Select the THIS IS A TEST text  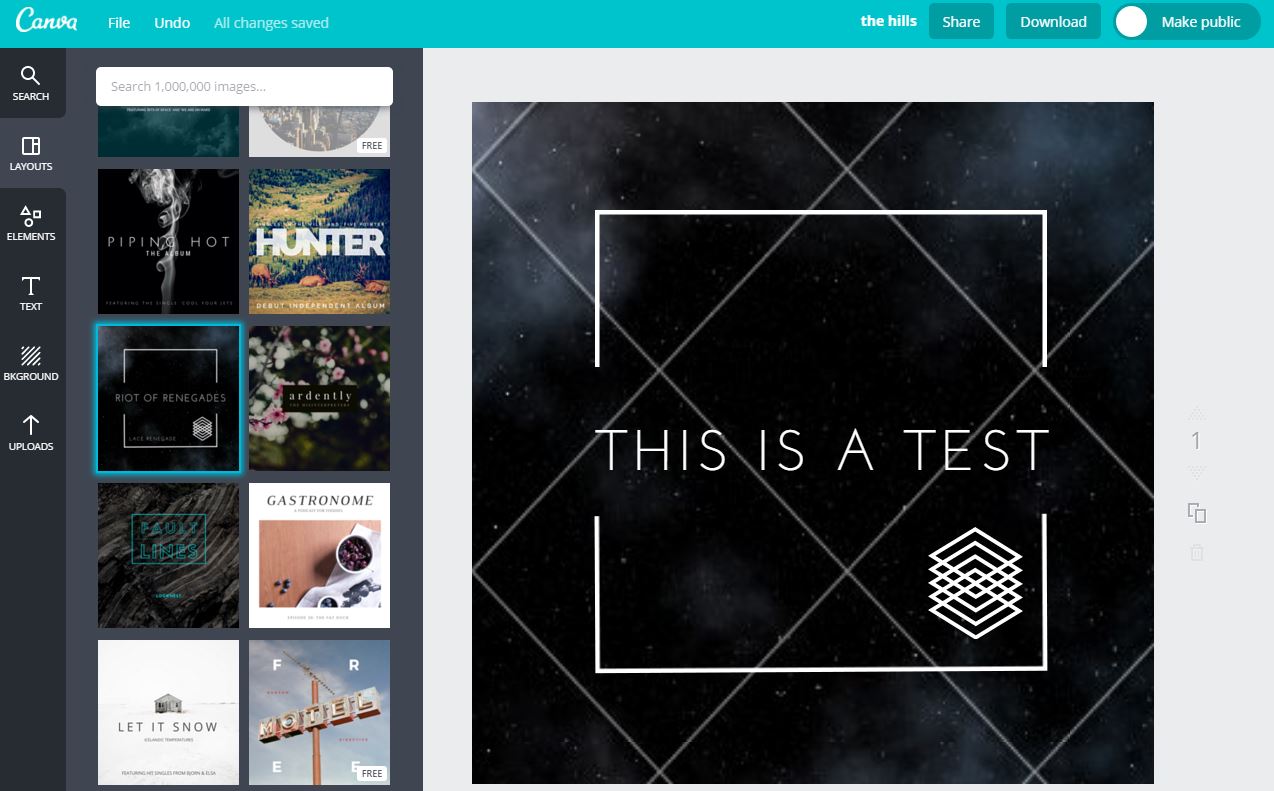tap(822, 451)
